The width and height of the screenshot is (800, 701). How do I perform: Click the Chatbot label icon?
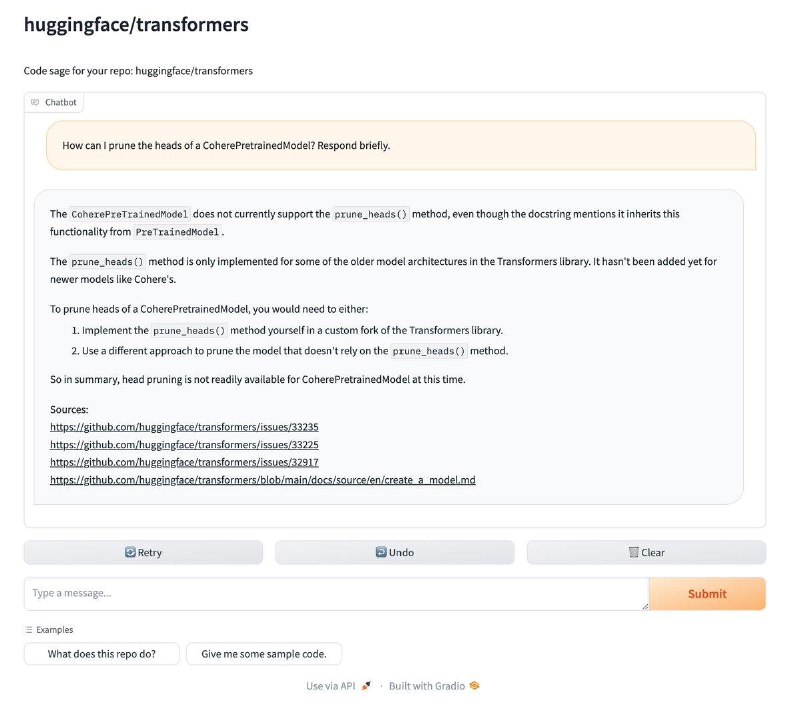point(35,102)
